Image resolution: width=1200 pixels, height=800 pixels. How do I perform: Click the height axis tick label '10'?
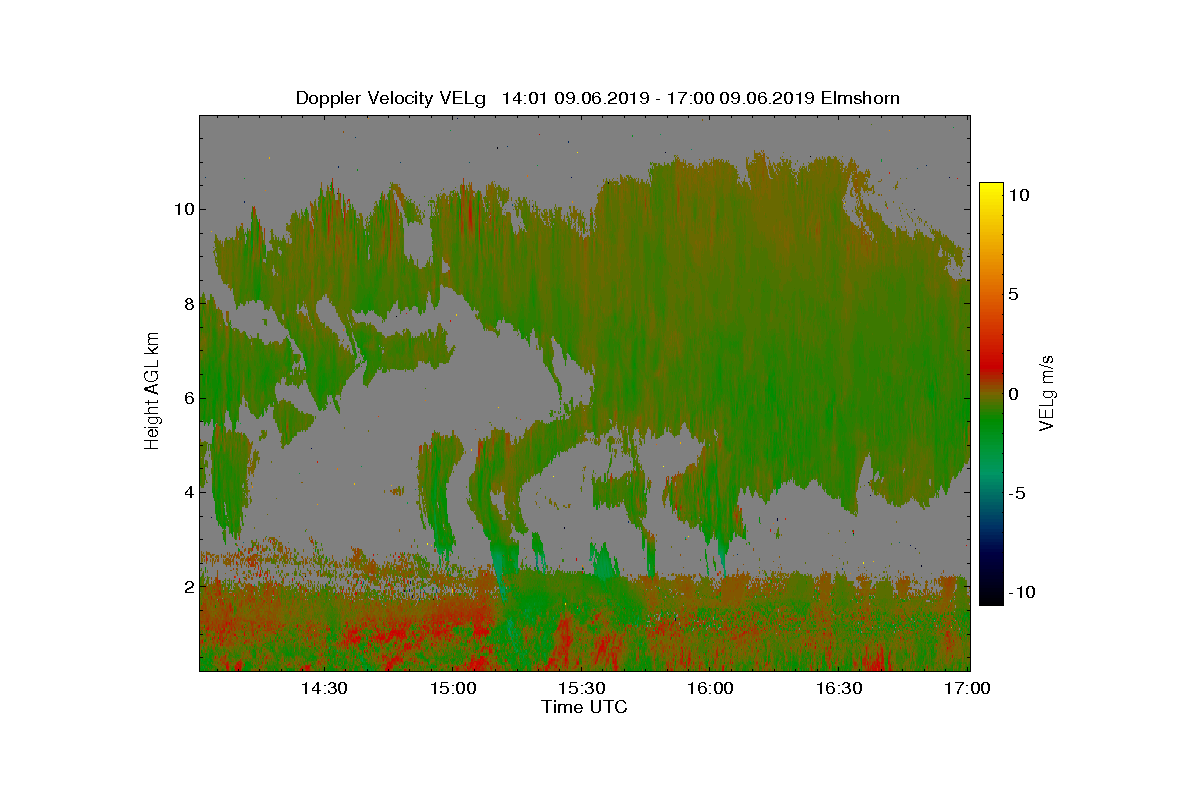[183, 209]
